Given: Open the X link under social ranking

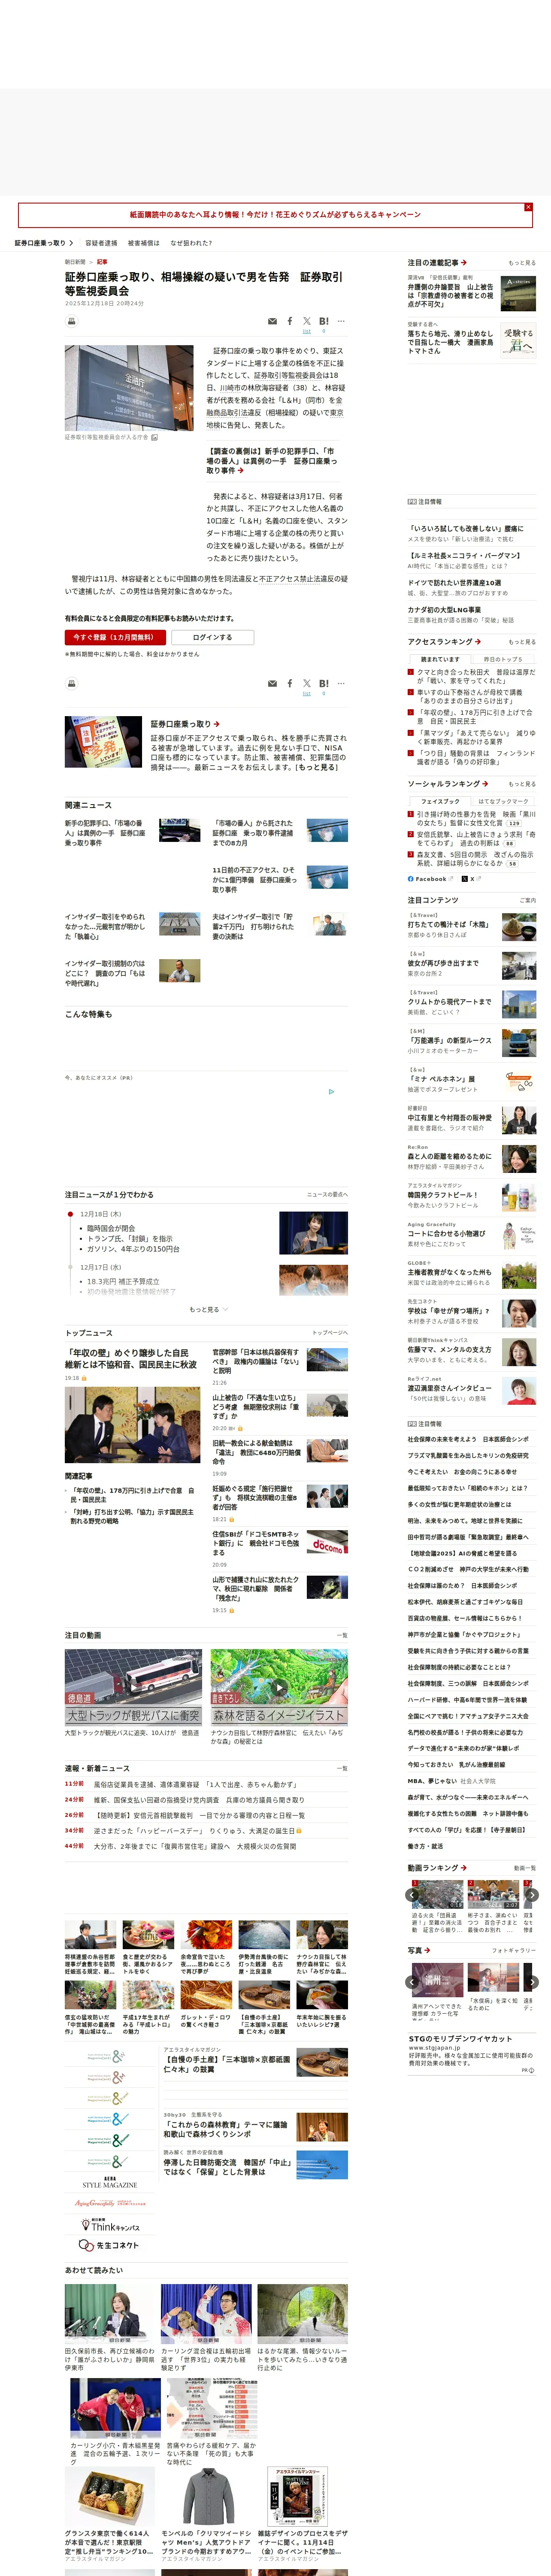Looking at the screenshot, I should point(471,879).
